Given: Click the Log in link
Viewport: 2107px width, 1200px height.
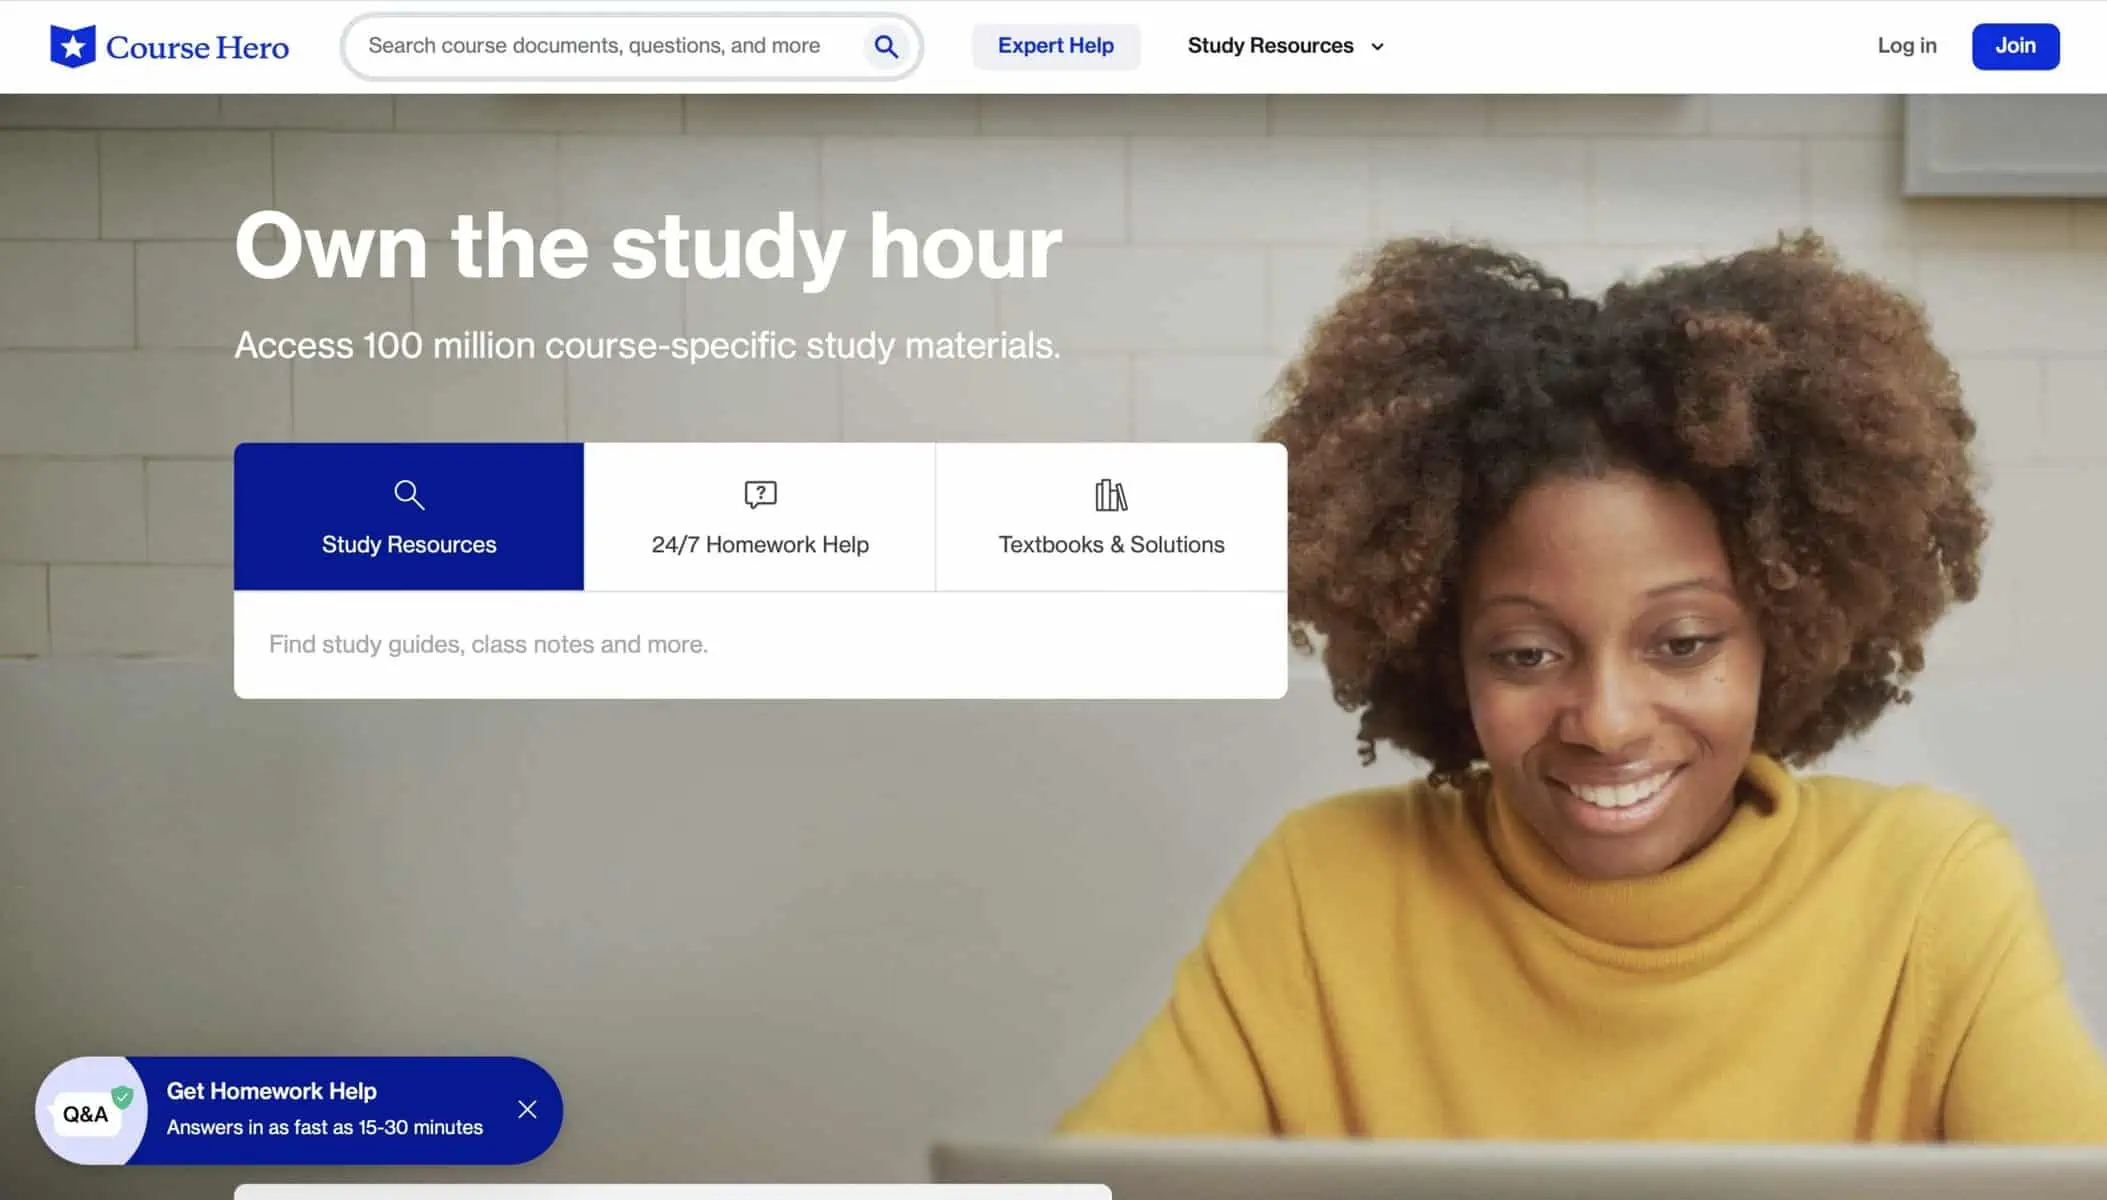Looking at the screenshot, I should (1906, 46).
